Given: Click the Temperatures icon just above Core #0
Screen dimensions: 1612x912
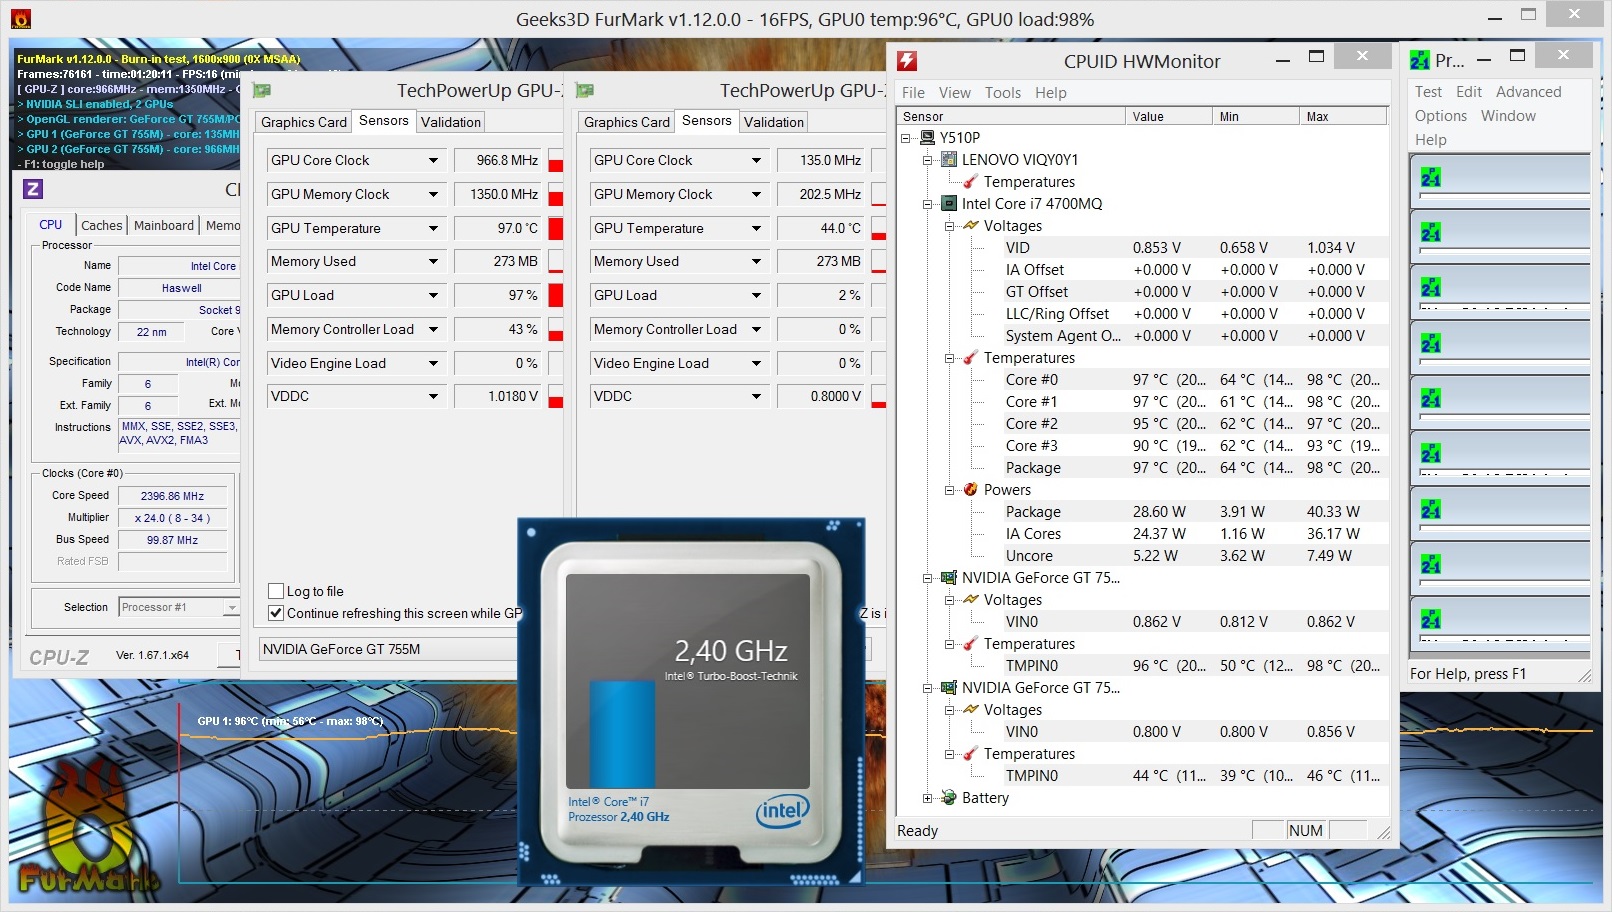Looking at the screenshot, I should pyautogui.click(x=970, y=358).
